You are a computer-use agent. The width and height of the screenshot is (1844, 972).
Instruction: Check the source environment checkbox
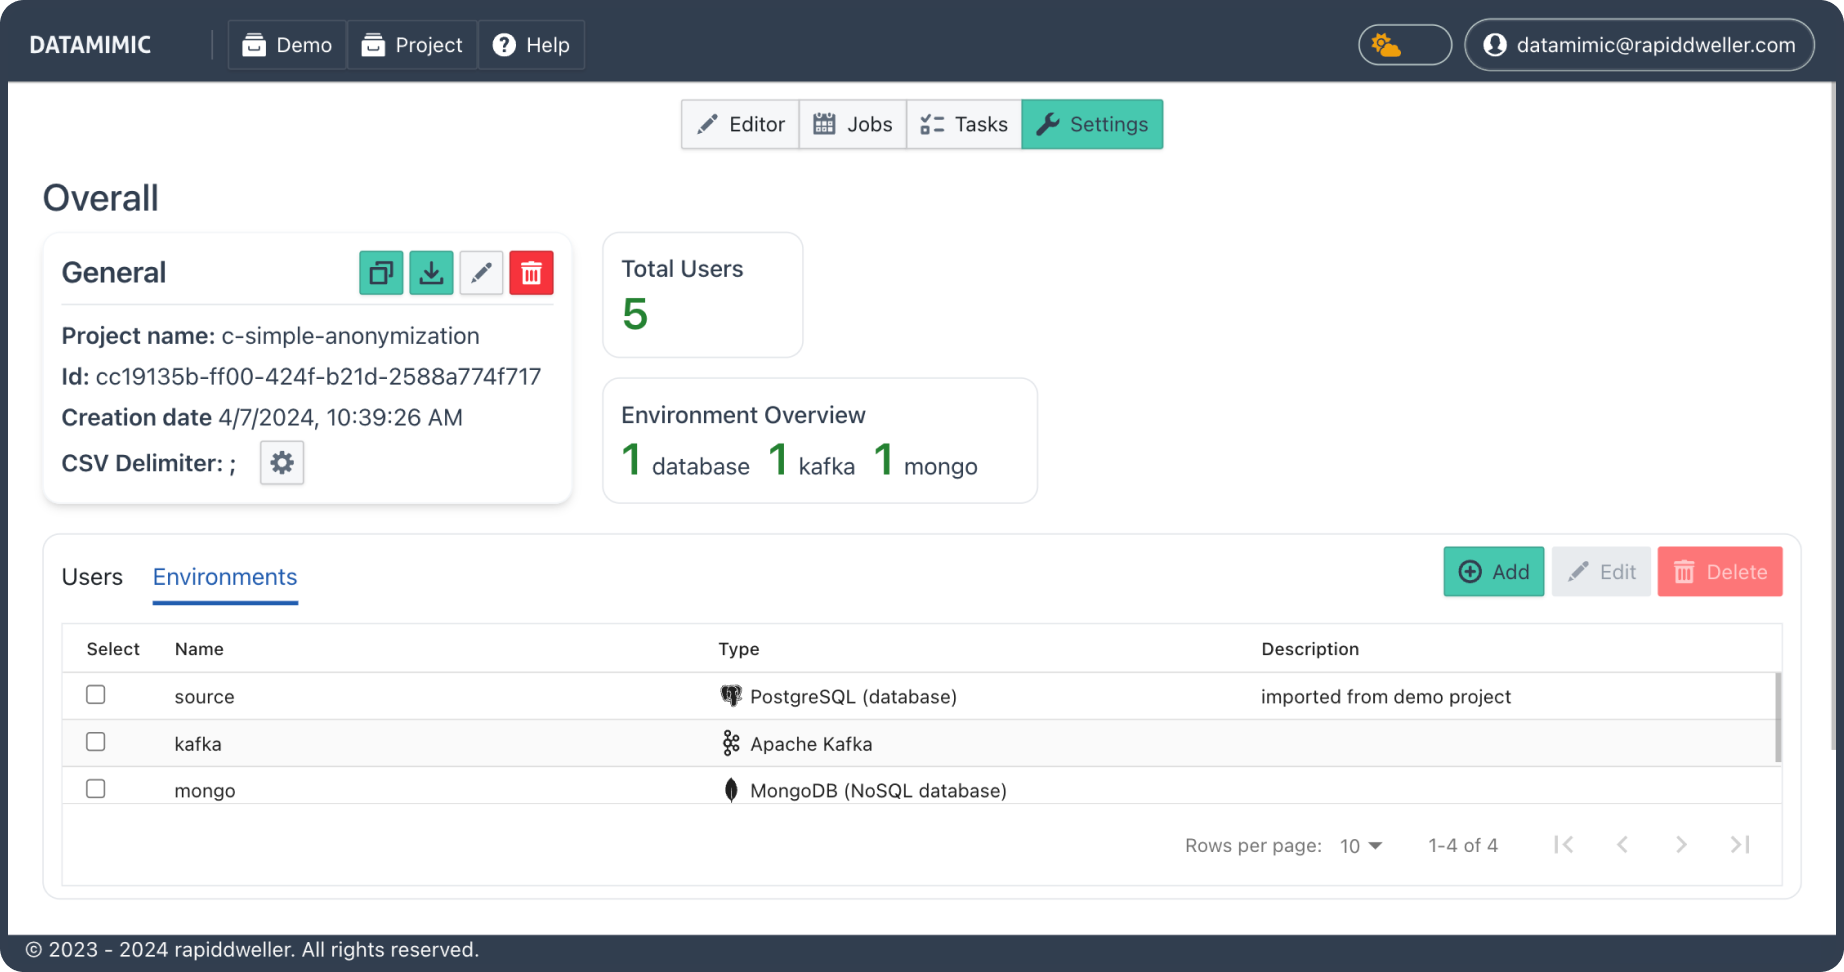(x=95, y=694)
